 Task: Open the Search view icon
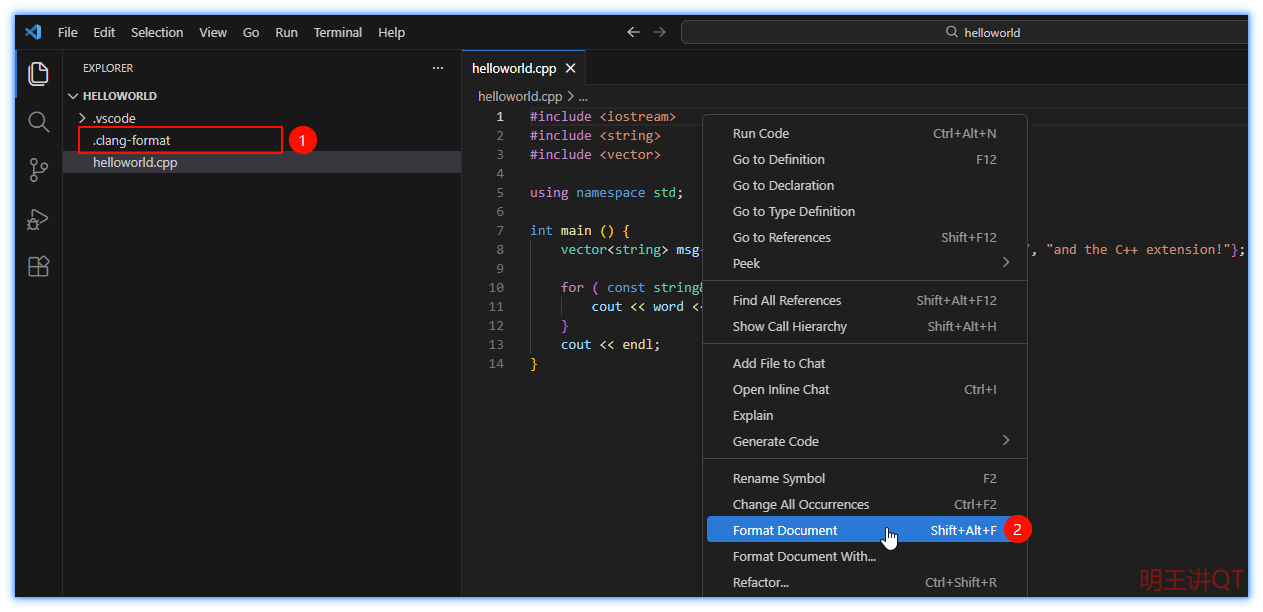pos(38,122)
